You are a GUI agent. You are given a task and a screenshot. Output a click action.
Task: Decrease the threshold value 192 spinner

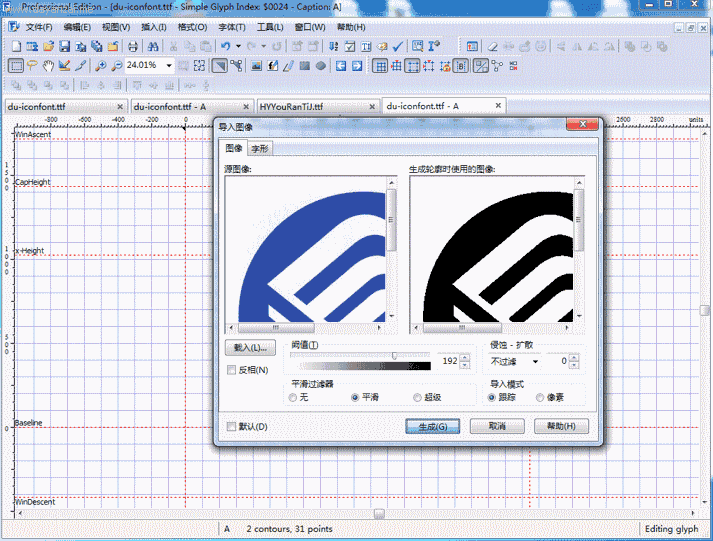click(x=465, y=365)
